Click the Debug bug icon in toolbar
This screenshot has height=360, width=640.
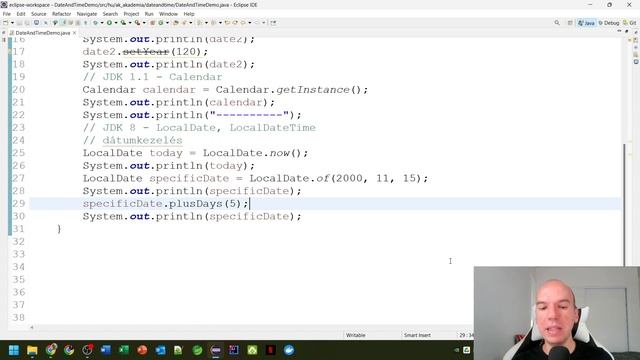coord(96,23)
